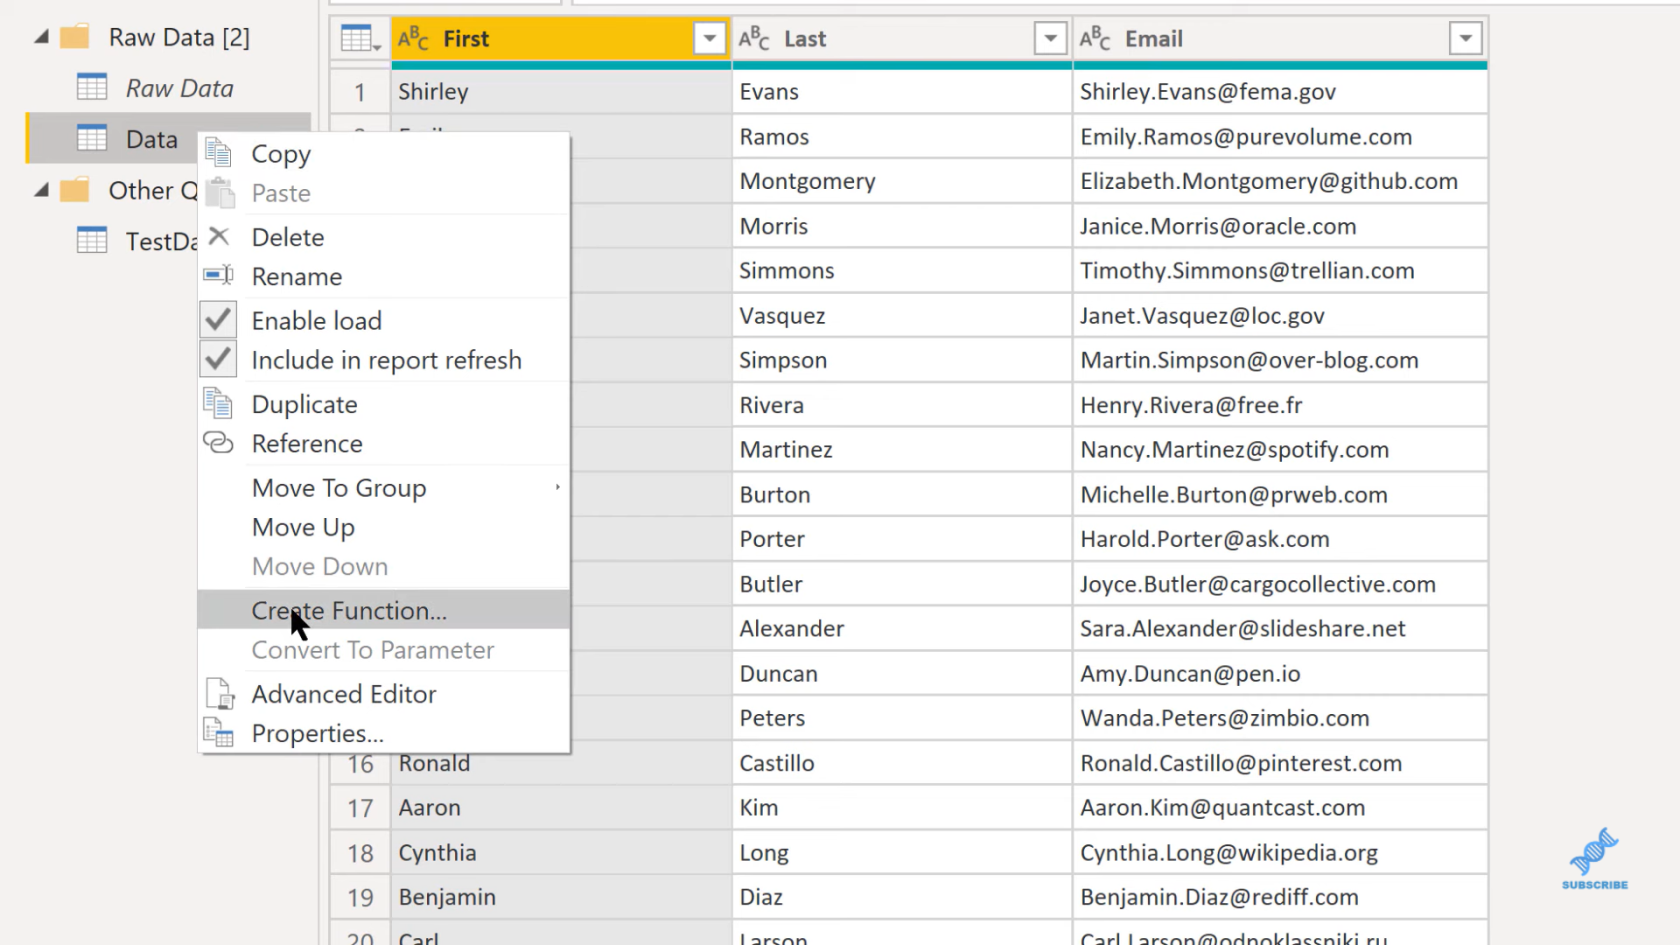Click the Other Queries folder icon
This screenshot has height=945, width=1680.
[x=75, y=190]
